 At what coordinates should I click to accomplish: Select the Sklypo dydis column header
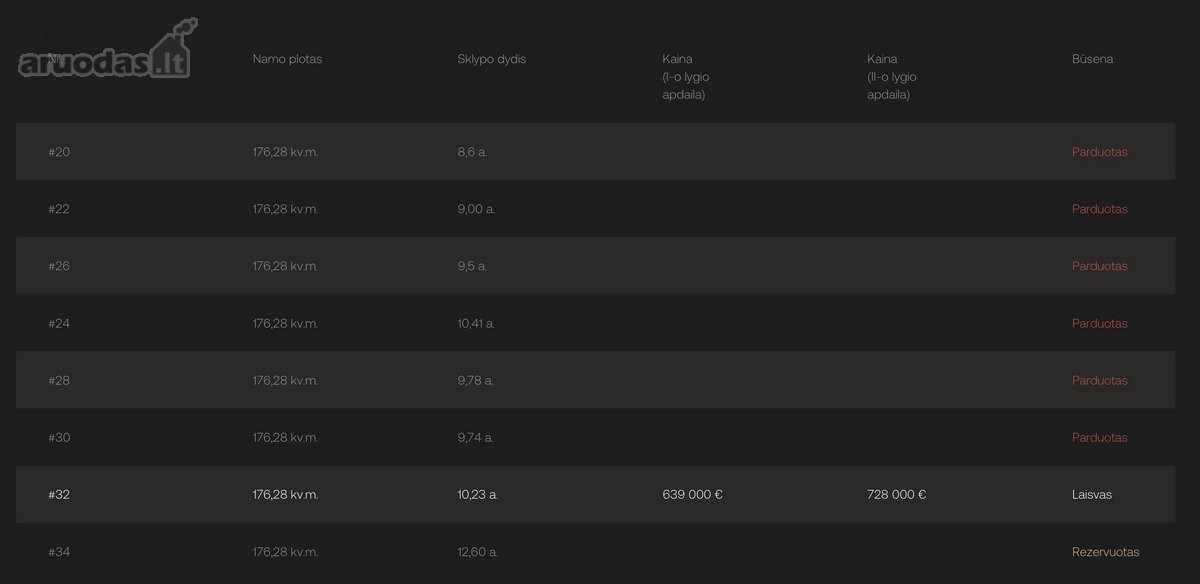[x=491, y=59]
